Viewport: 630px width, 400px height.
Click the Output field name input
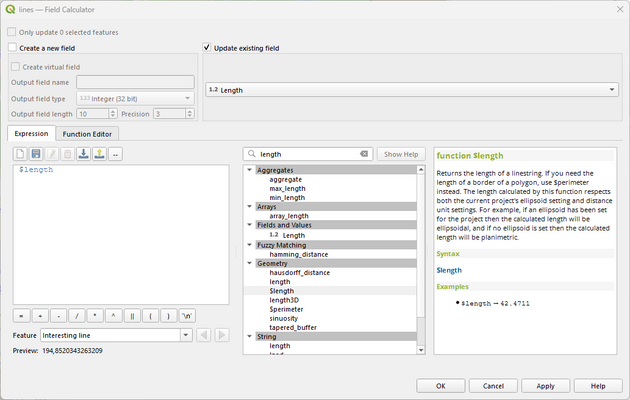(x=135, y=82)
